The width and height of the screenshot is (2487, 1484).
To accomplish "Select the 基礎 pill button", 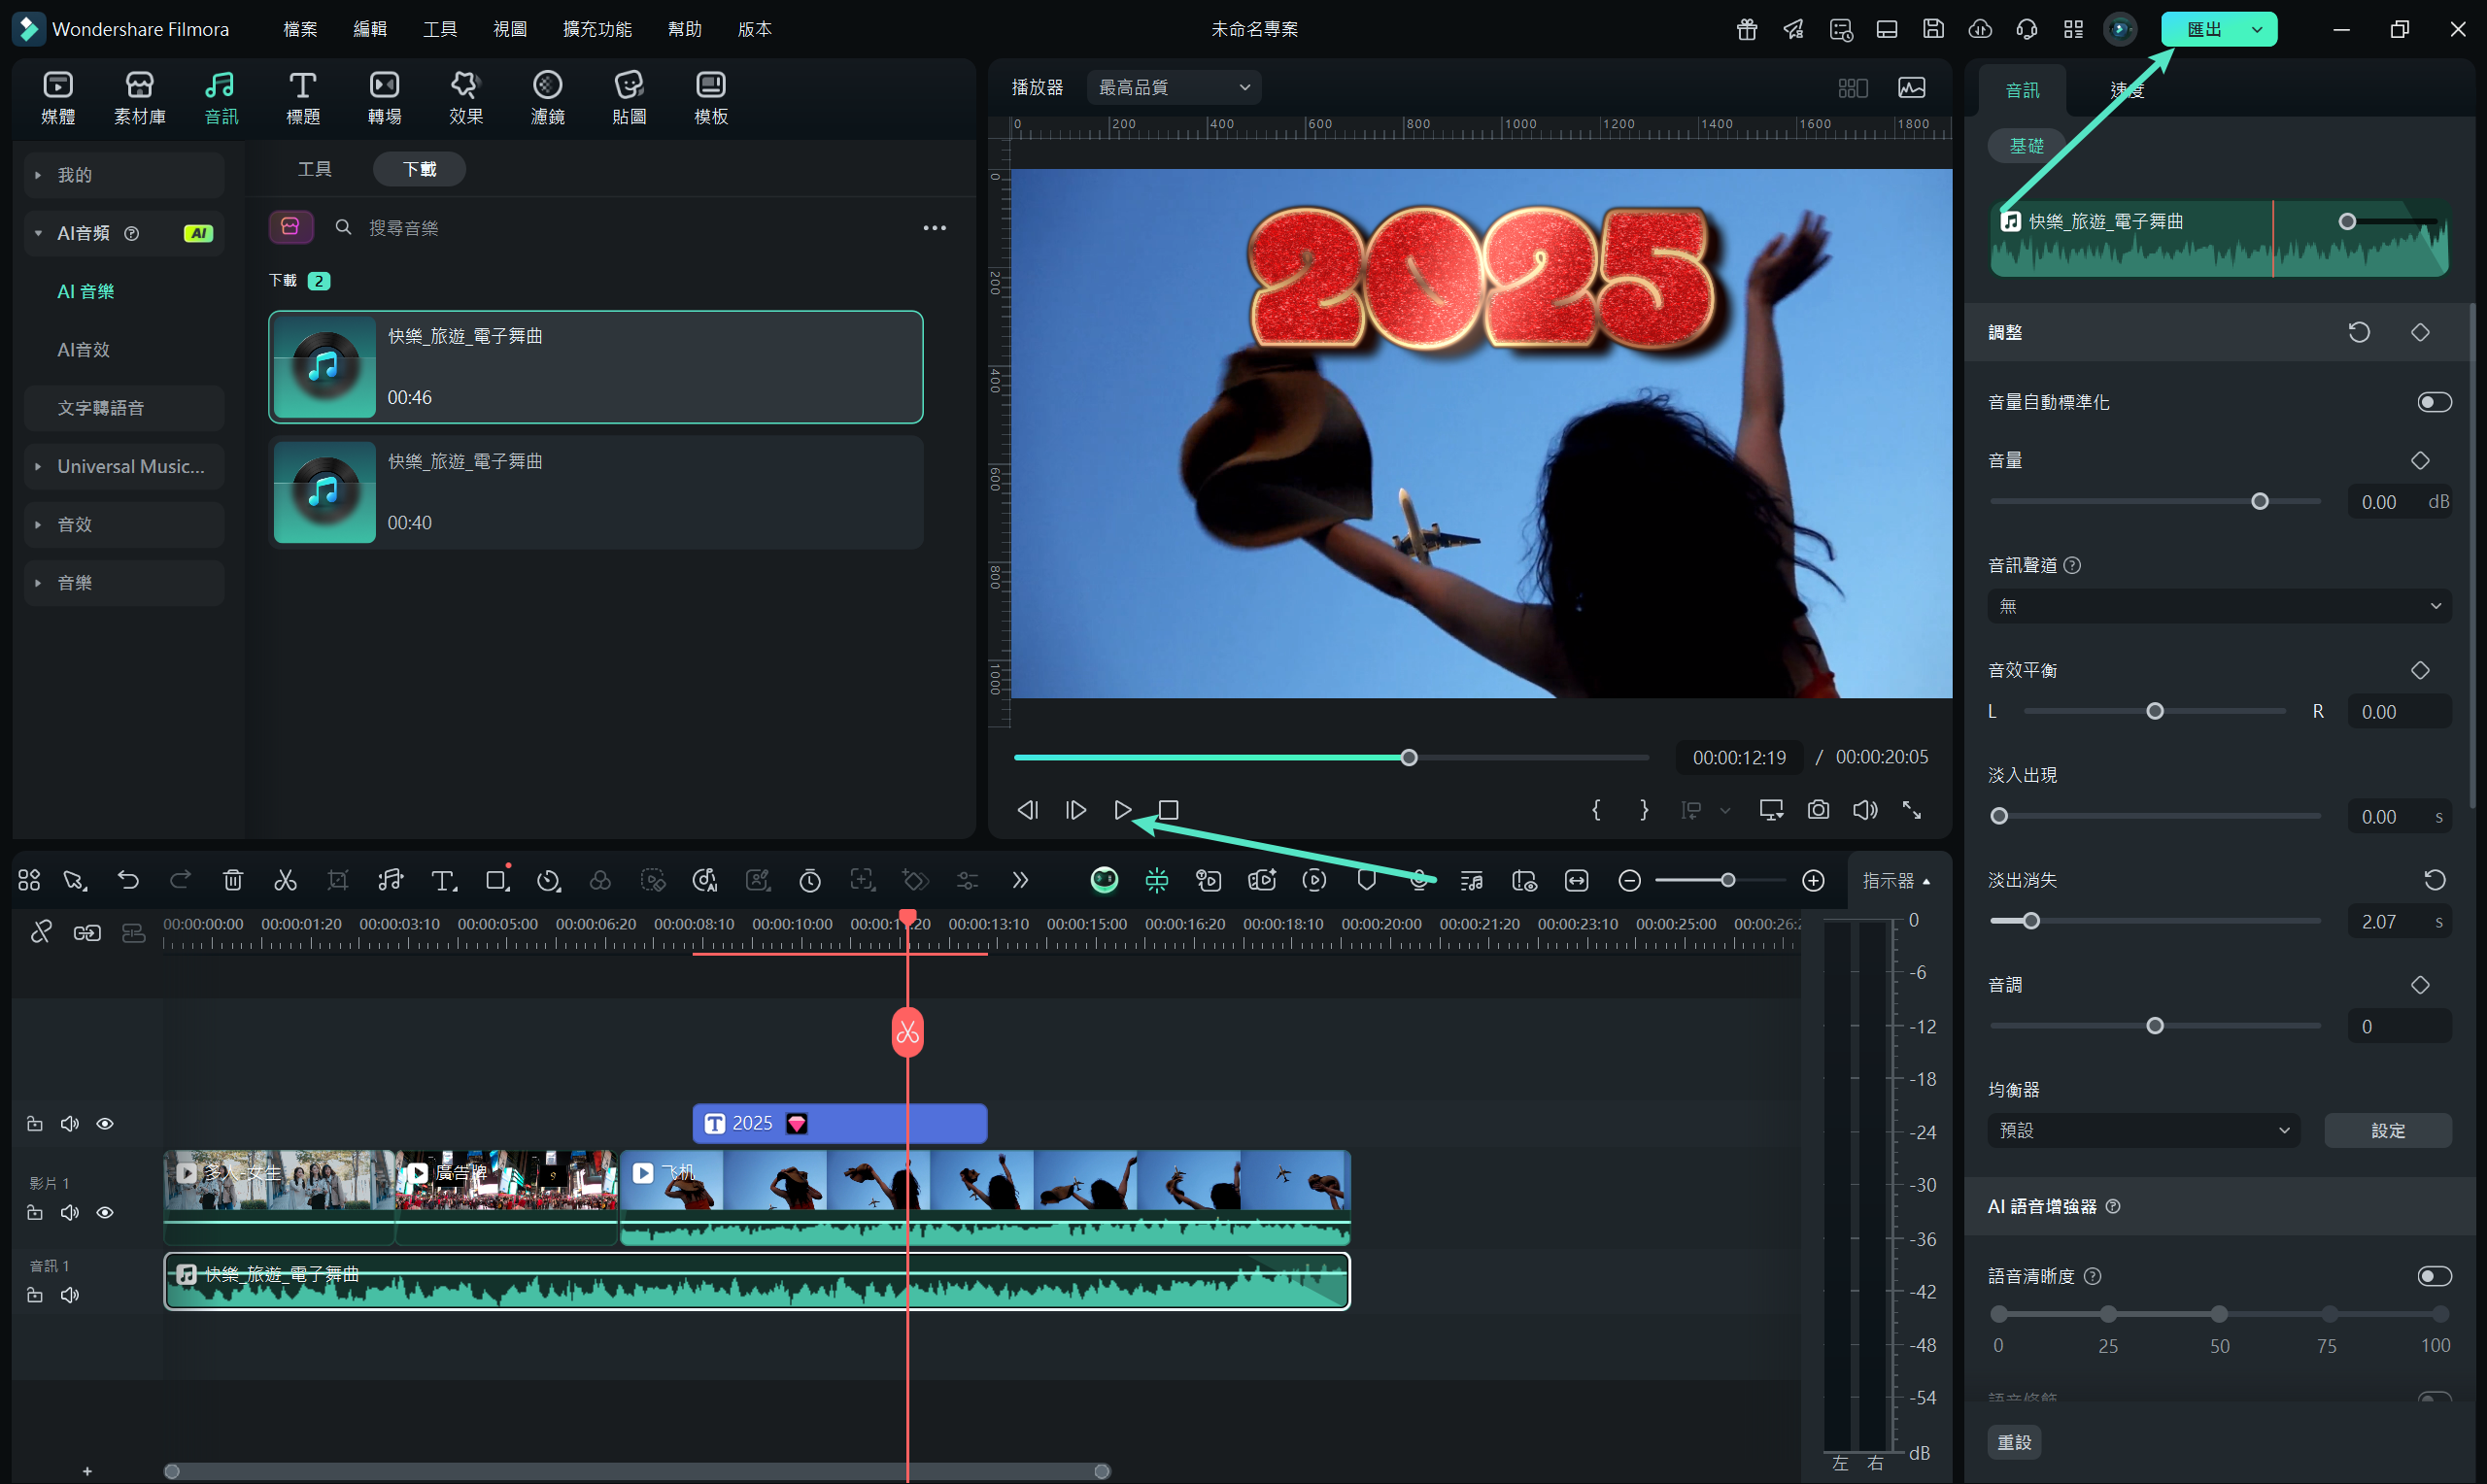I will [2026, 146].
